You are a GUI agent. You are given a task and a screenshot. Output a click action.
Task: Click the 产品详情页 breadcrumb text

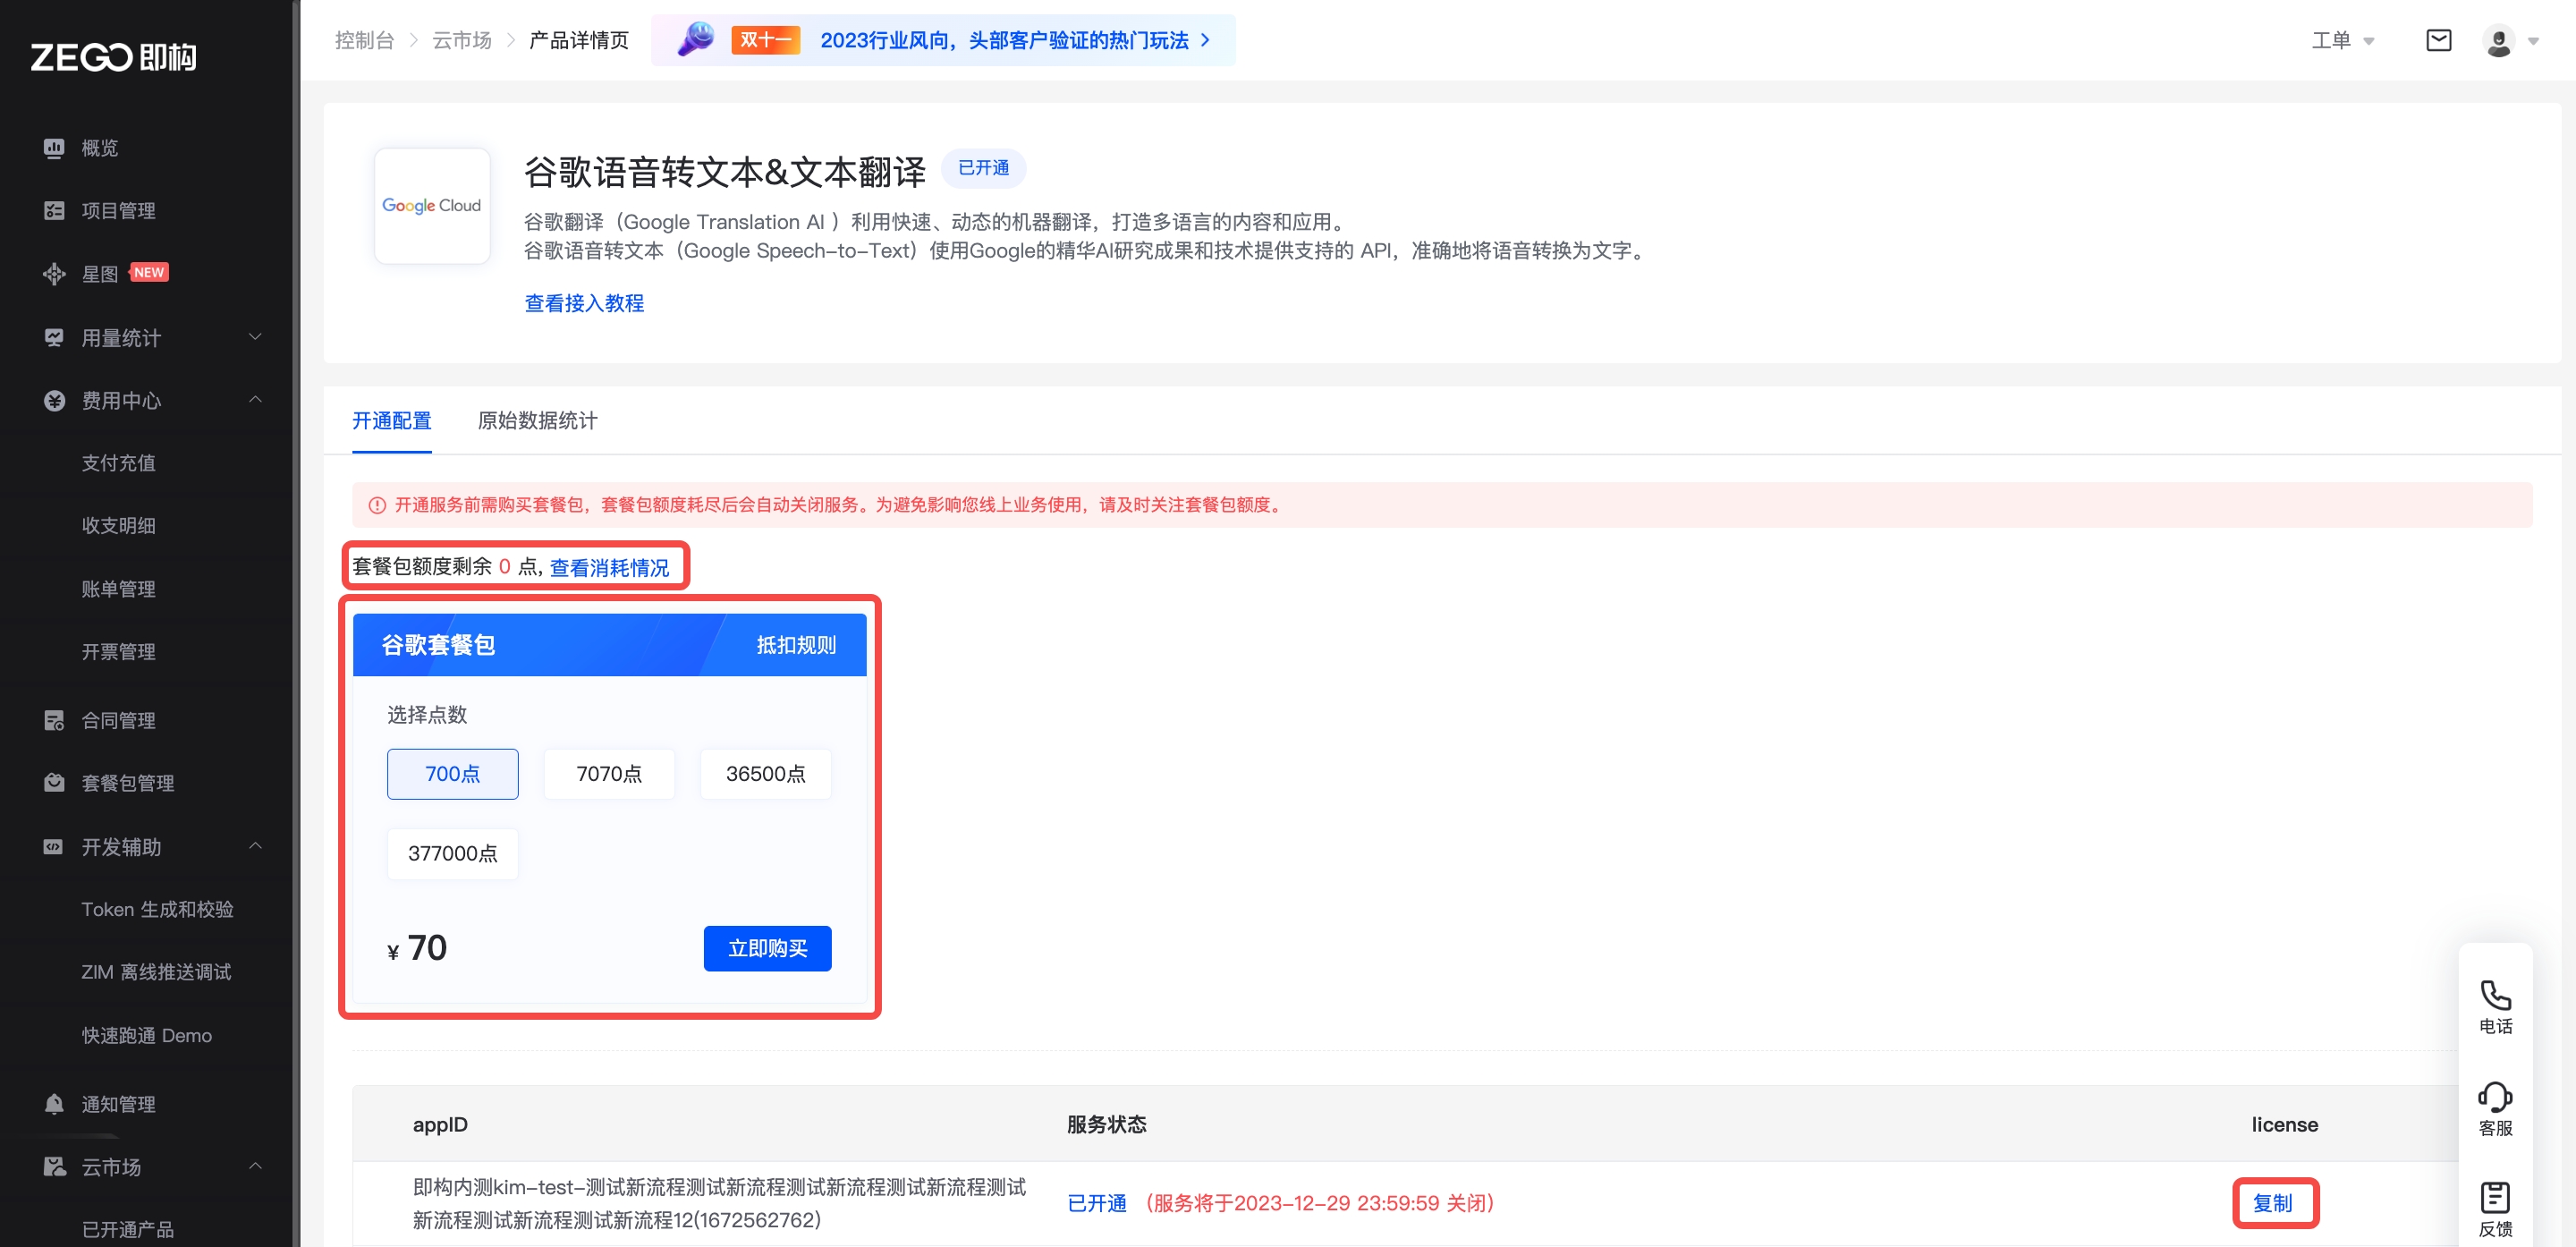point(578,40)
